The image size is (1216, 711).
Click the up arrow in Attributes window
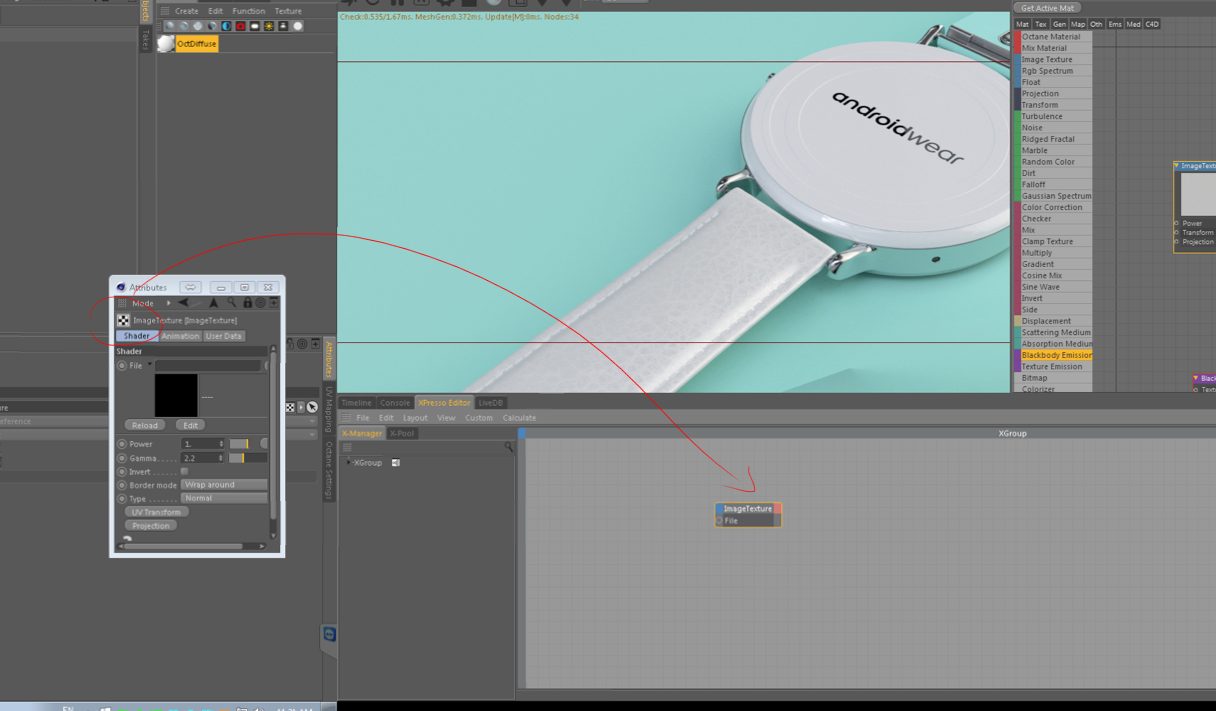tap(213, 303)
